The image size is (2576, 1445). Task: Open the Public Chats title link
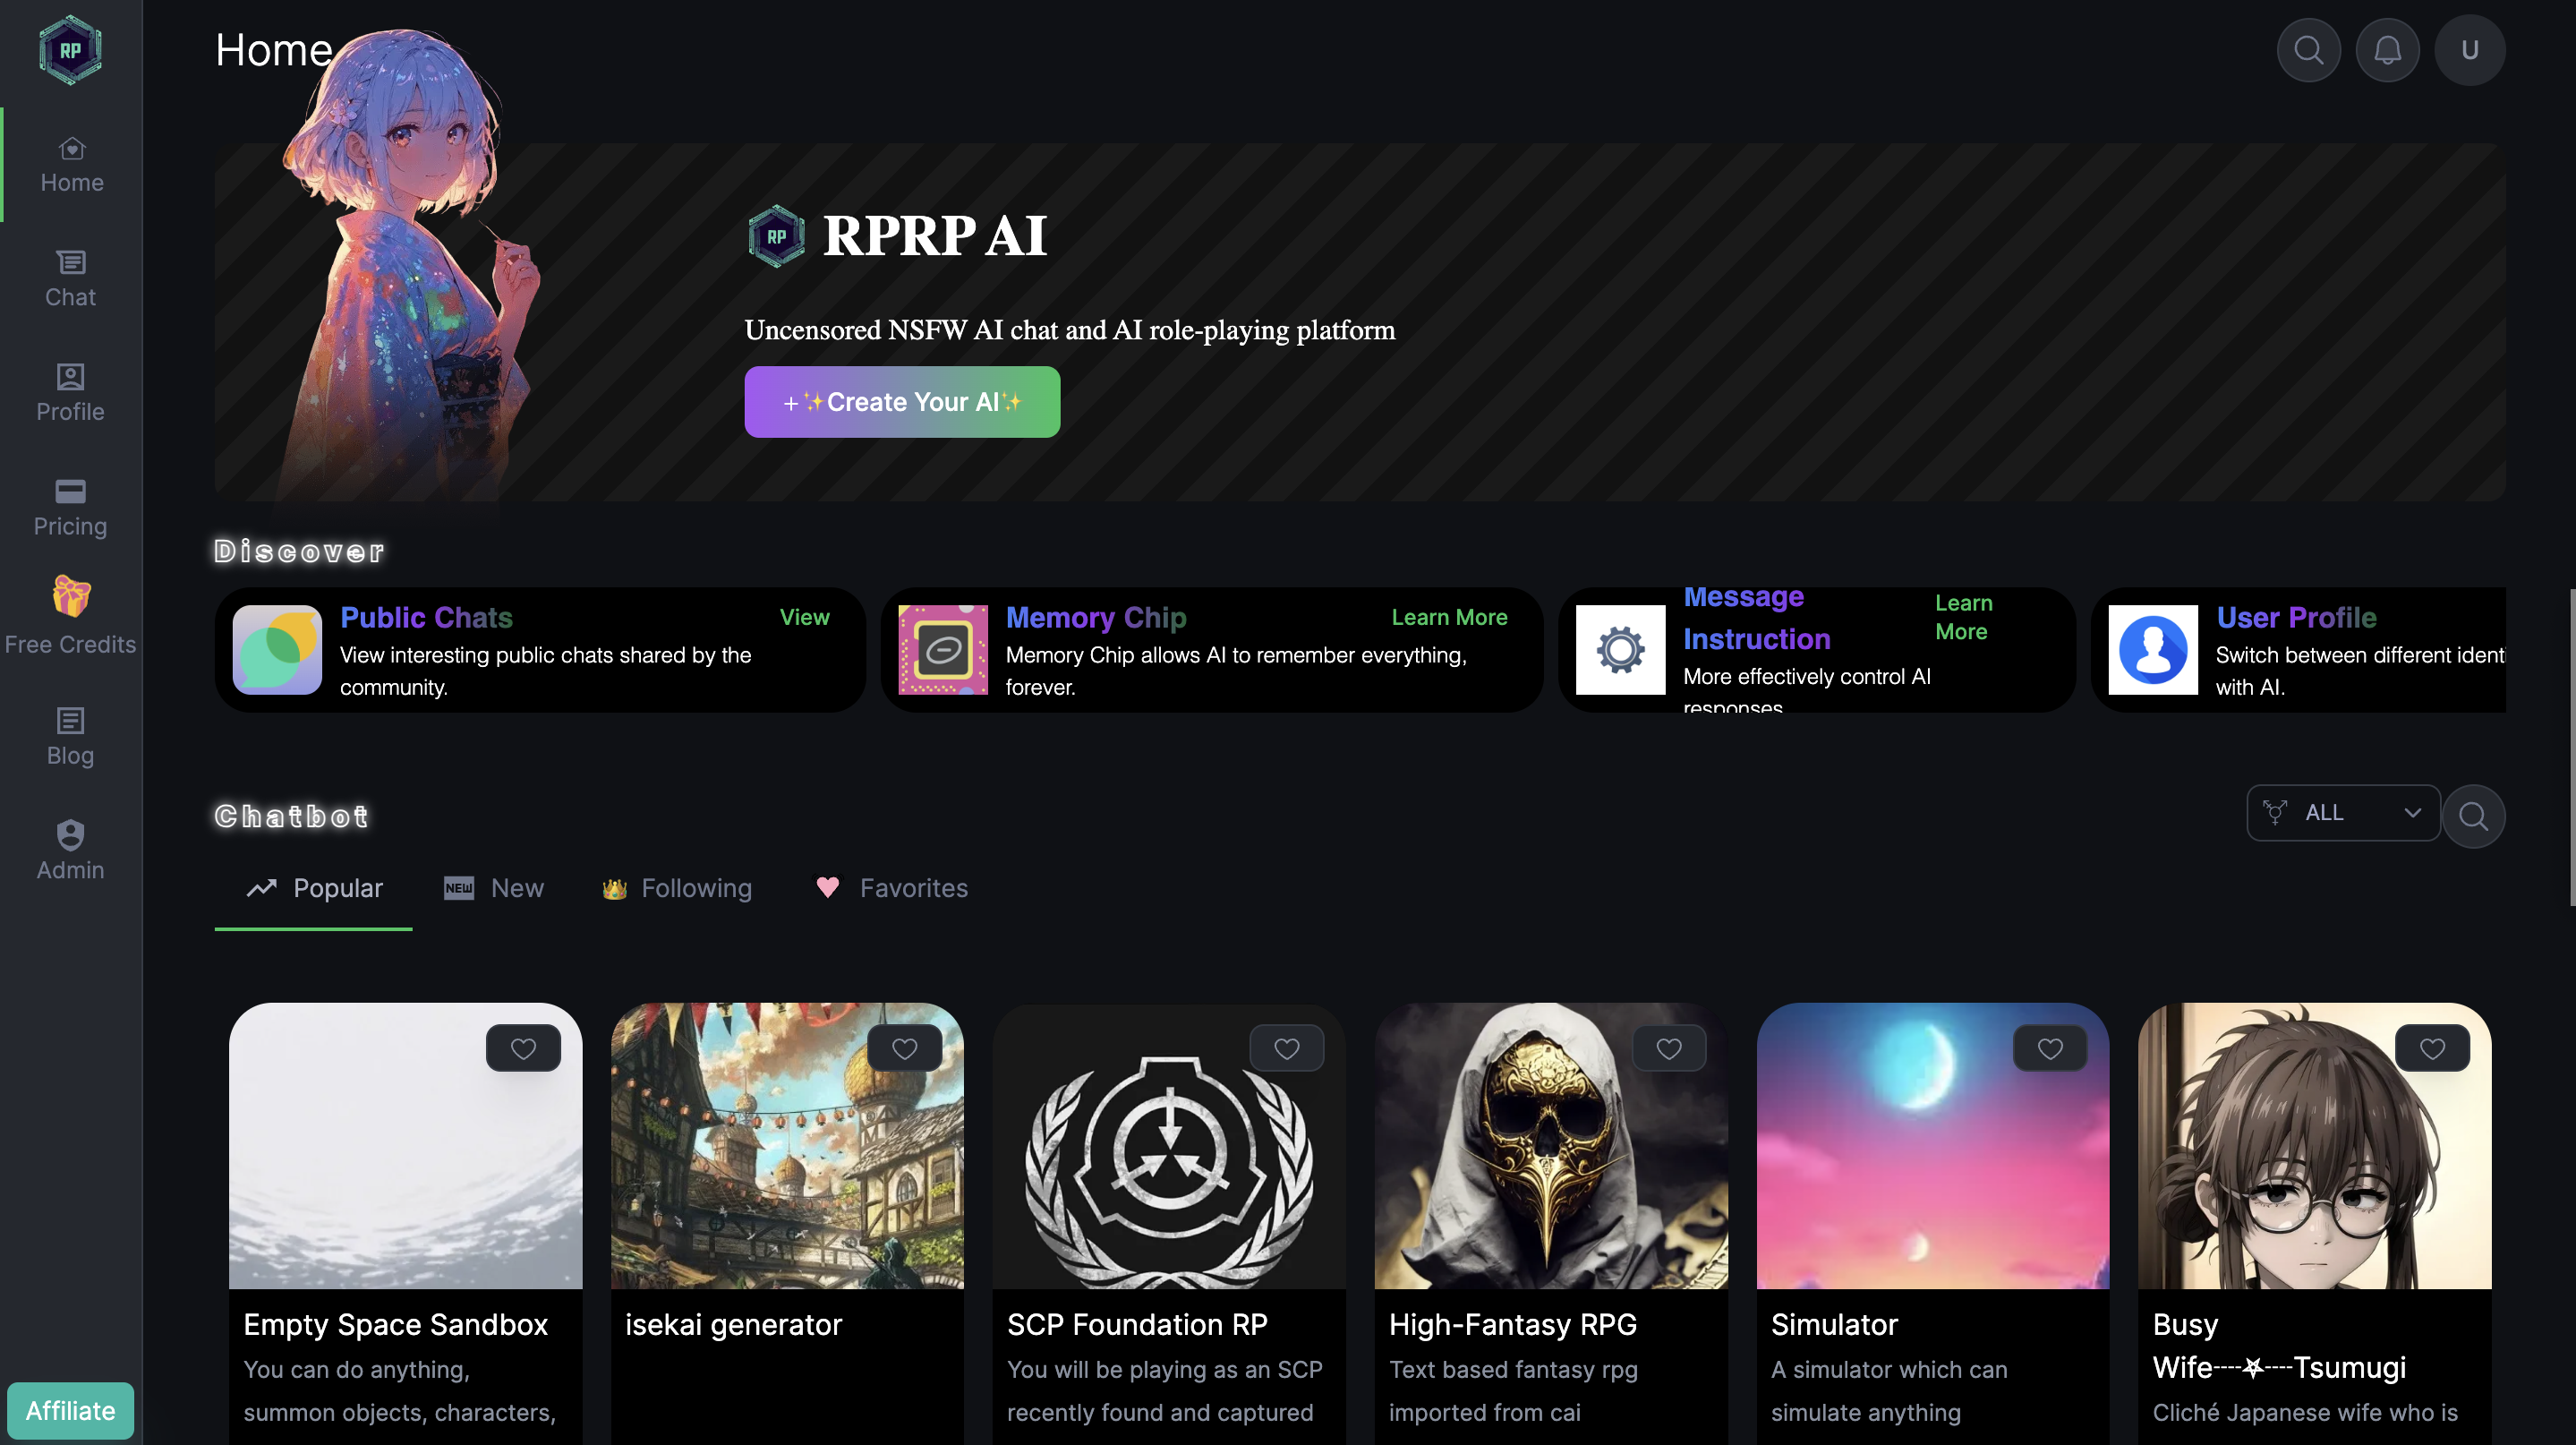(426, 618)
